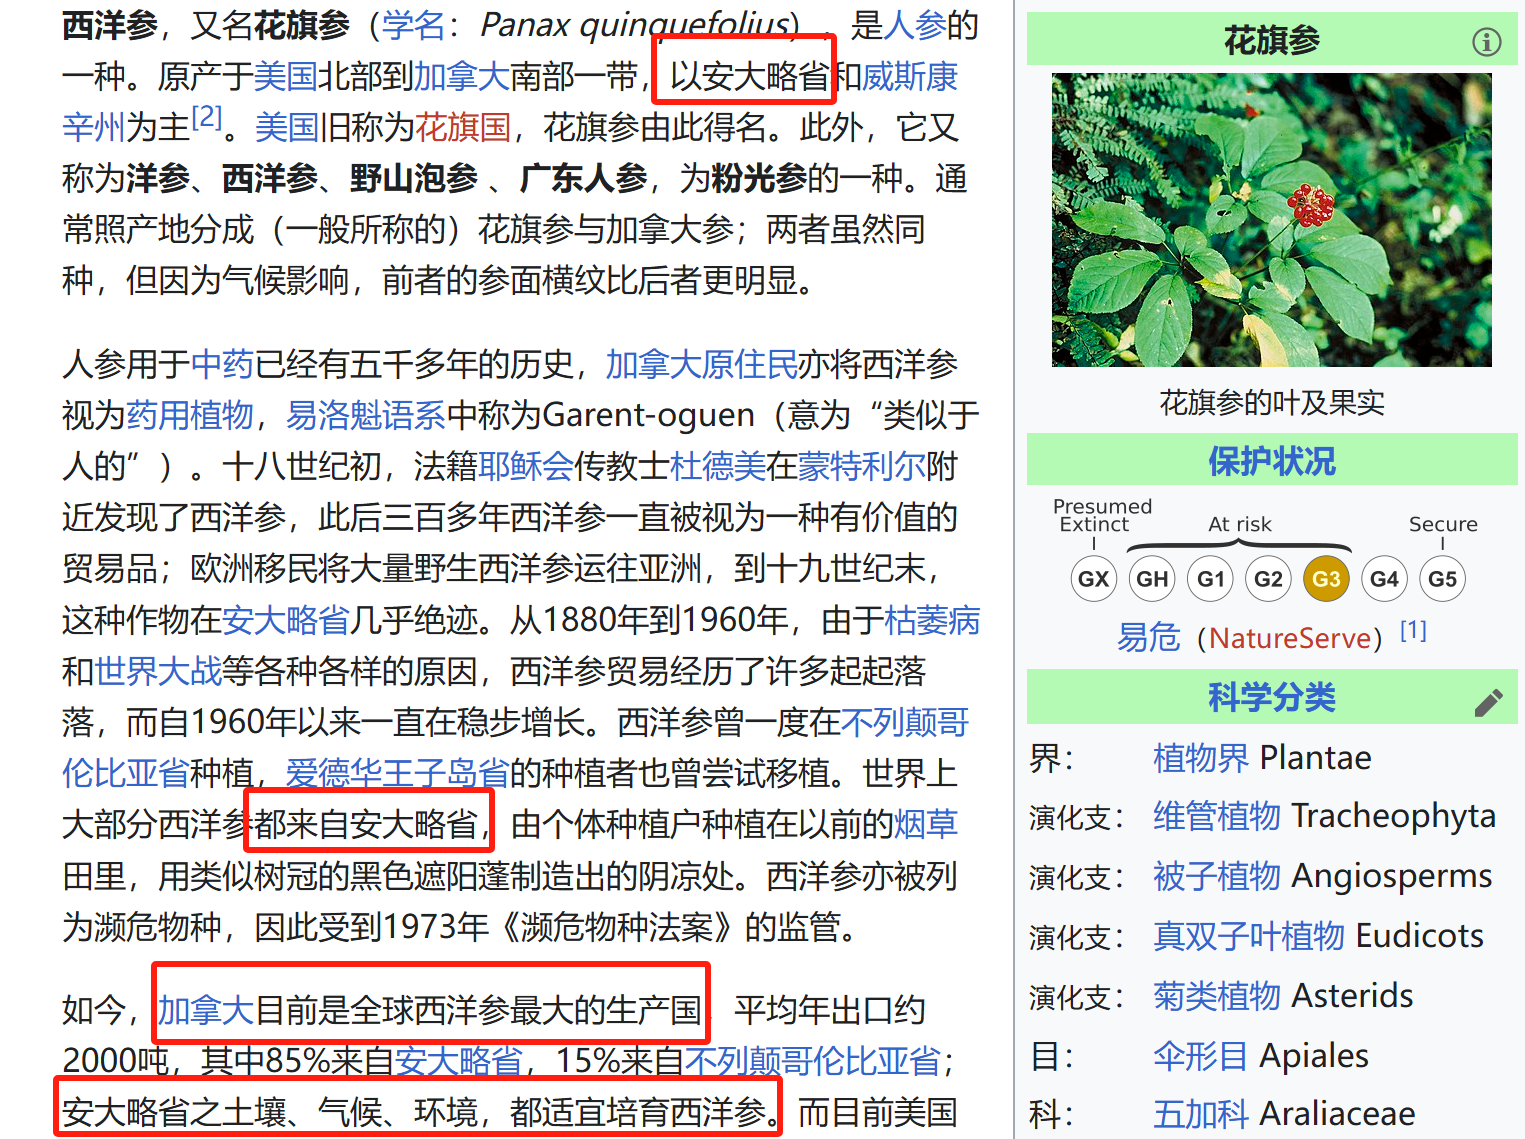Open the NatureServe link
The image size is (1525, 1139).
pos(1290,638)
